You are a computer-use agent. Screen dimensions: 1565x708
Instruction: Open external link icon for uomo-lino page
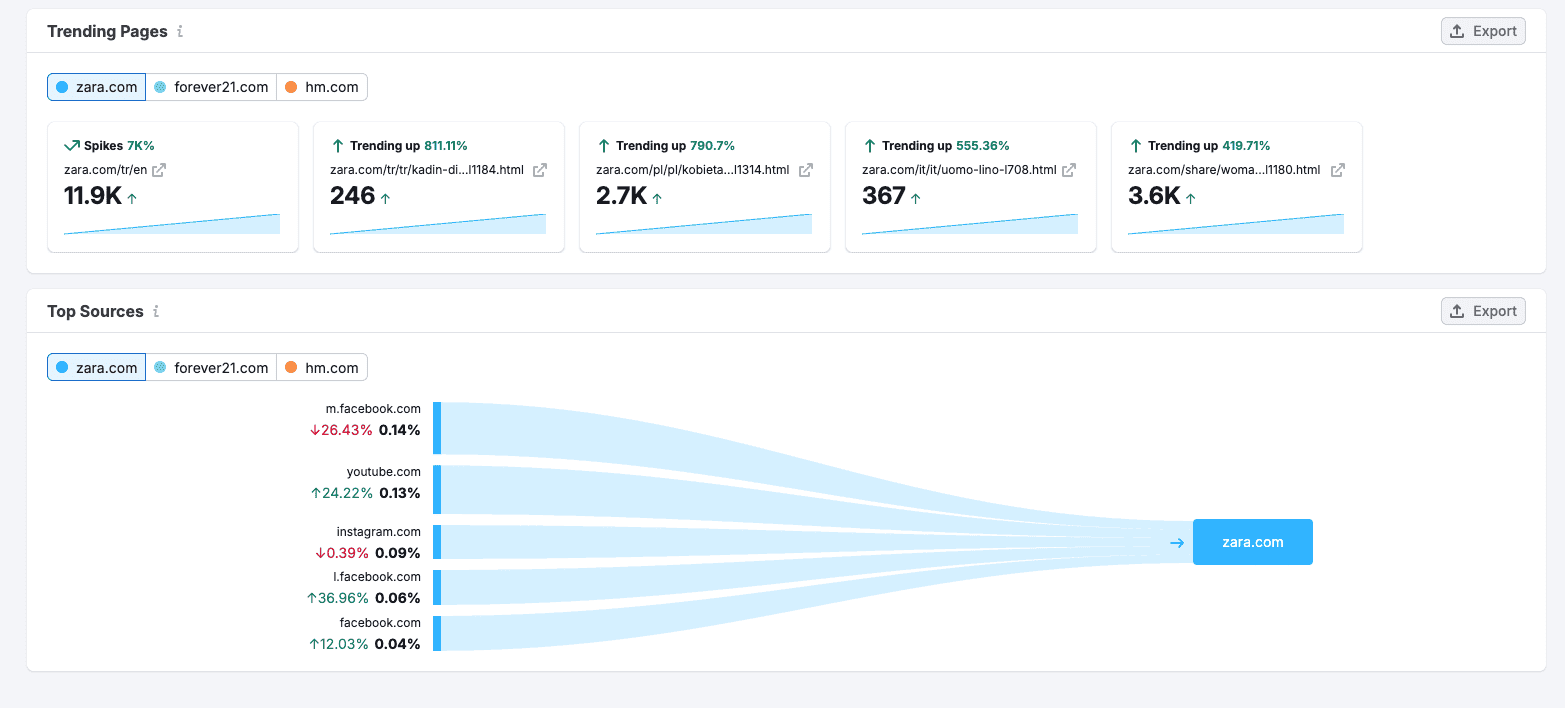pyautogui.click(x=1069, y=170)
